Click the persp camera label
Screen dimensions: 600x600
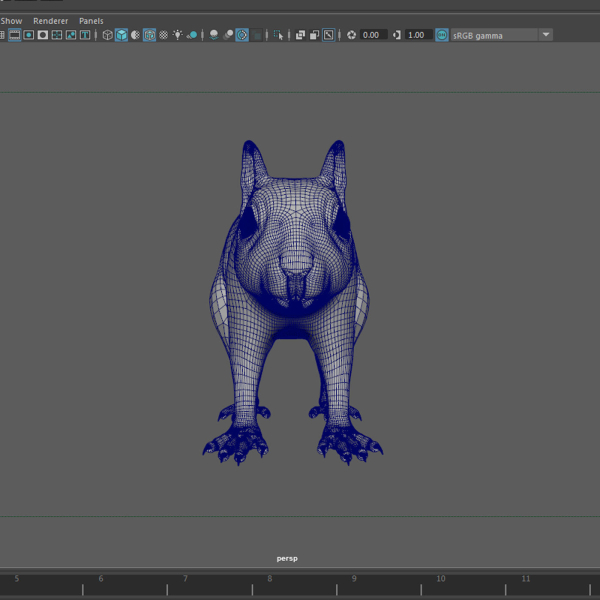(287, 558)
